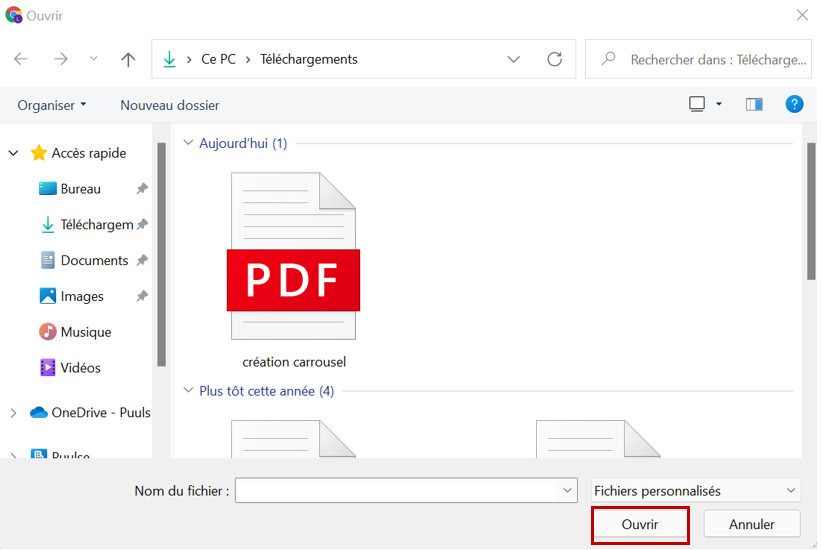Go back with the left arrow

pos(21,59)
